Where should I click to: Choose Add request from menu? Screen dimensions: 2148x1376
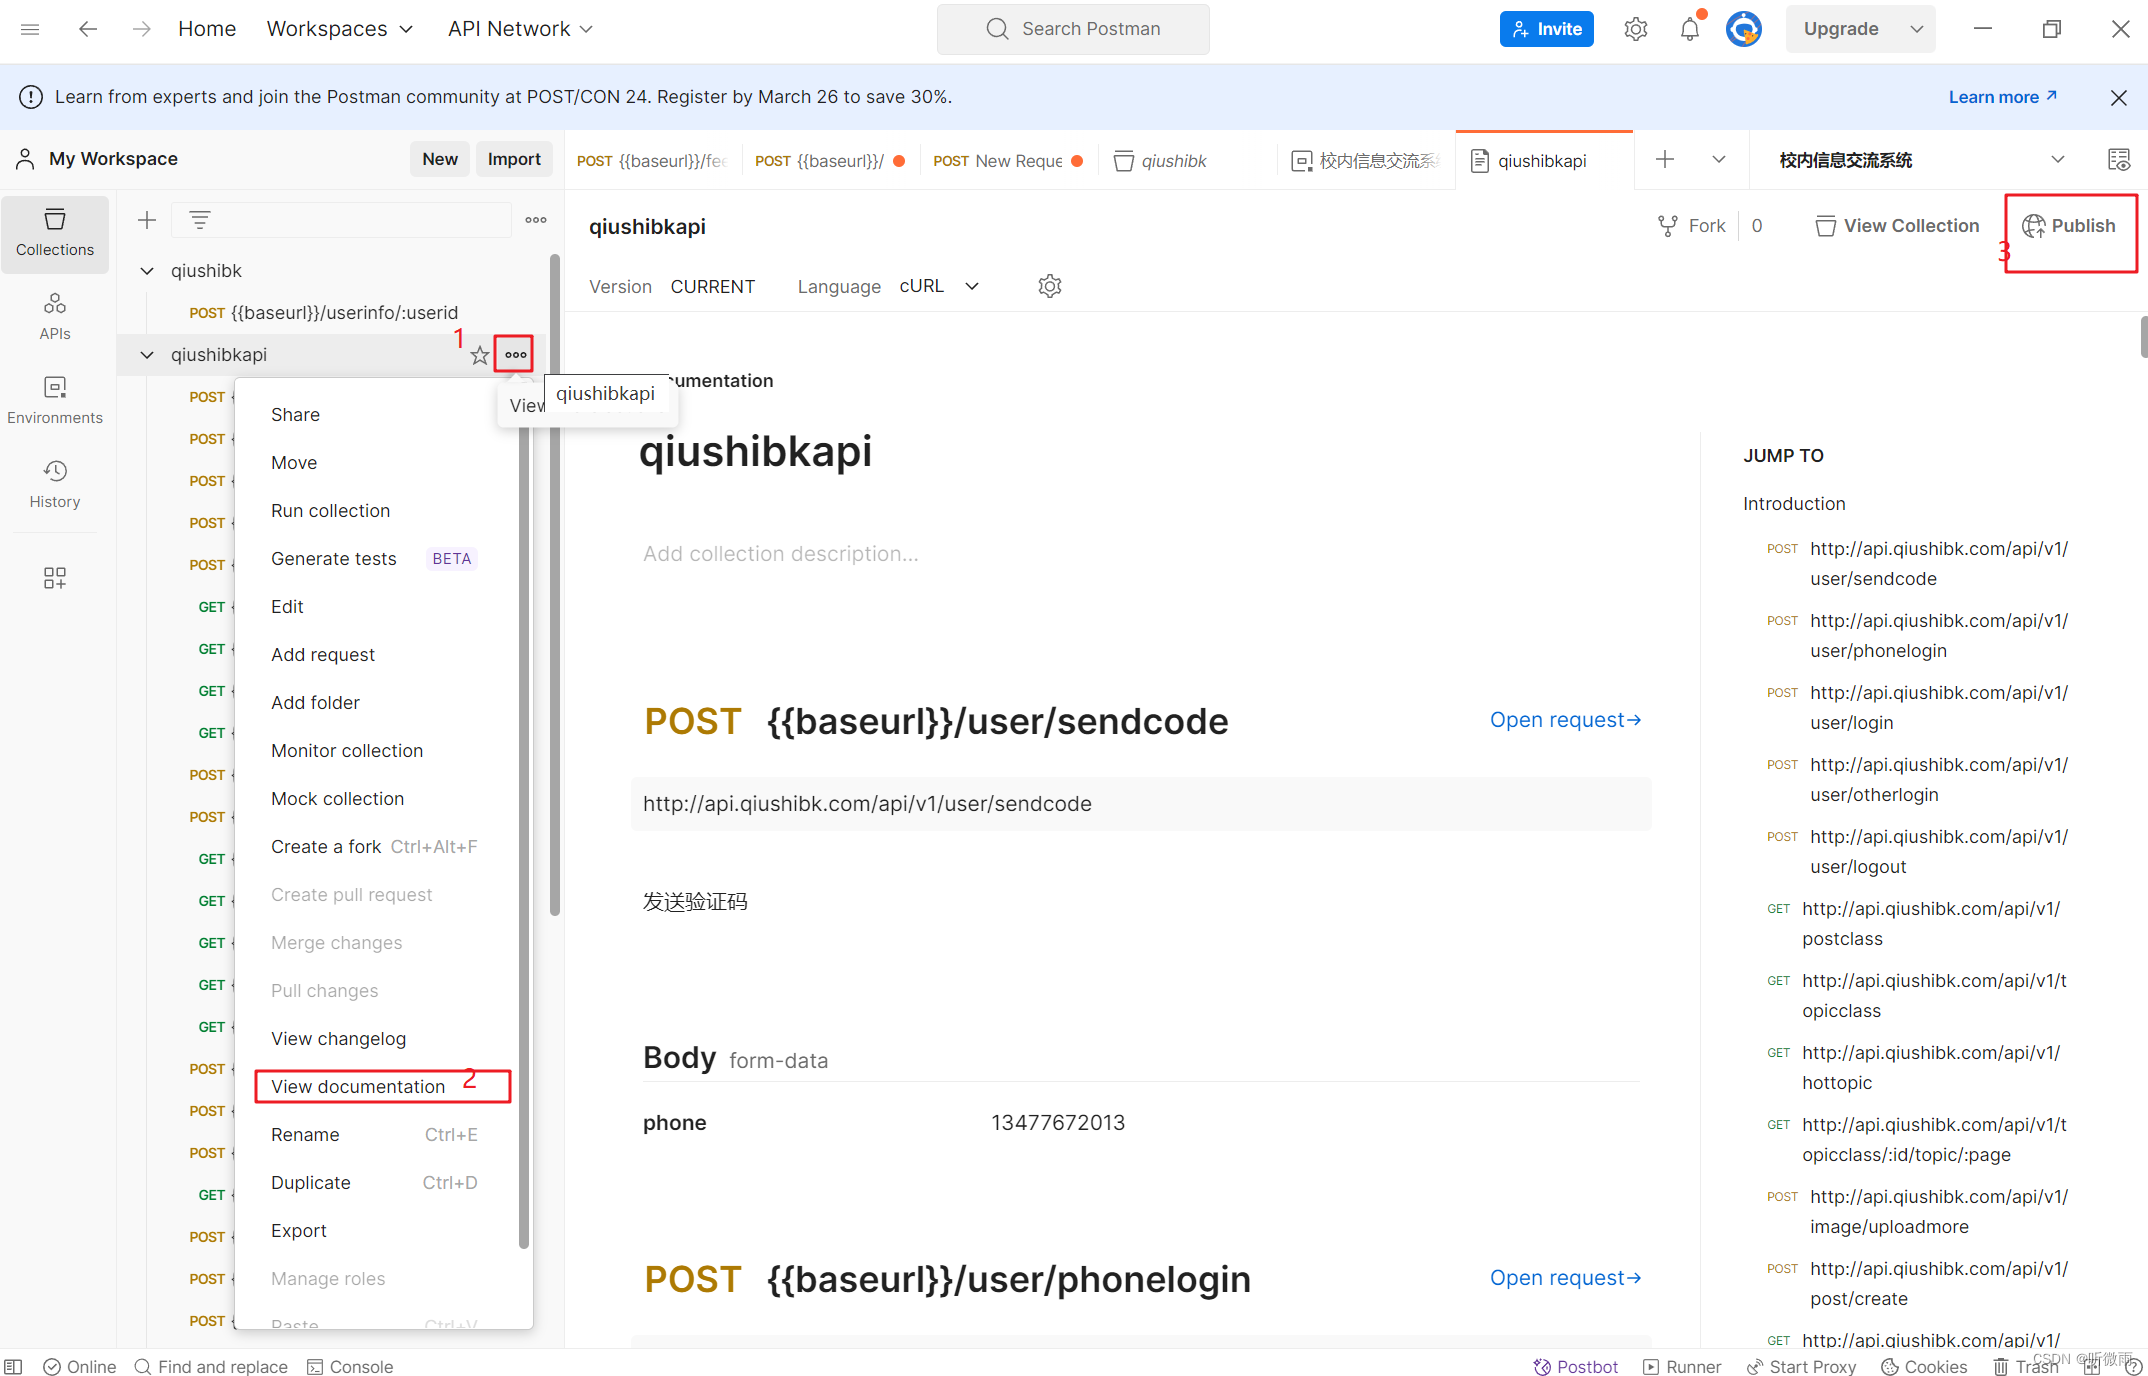pos(323,655)
